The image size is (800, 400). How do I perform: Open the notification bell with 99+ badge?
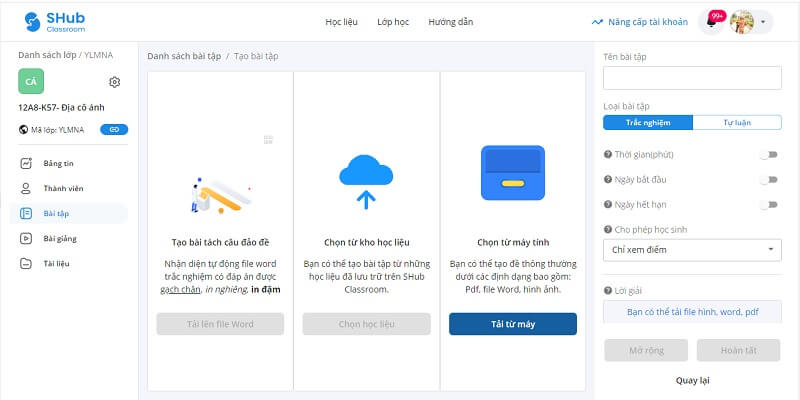point(711,22)
